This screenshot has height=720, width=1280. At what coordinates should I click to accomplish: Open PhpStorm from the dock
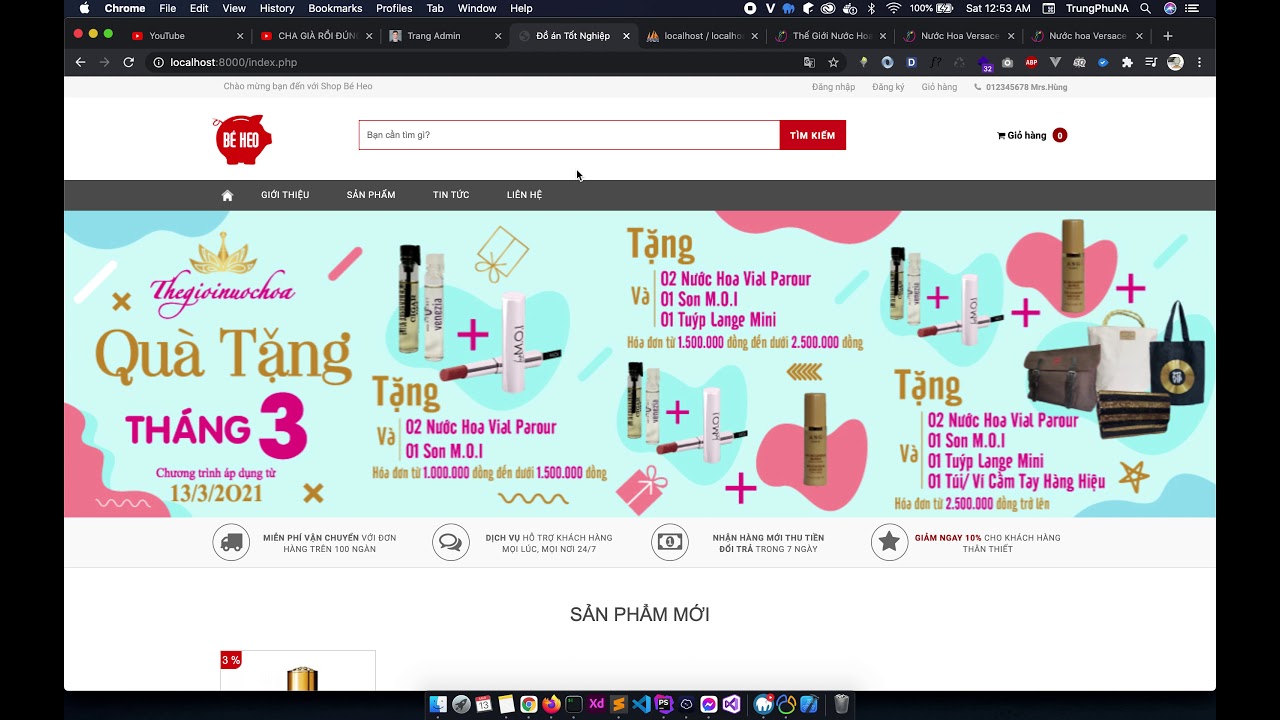[664, 704]
